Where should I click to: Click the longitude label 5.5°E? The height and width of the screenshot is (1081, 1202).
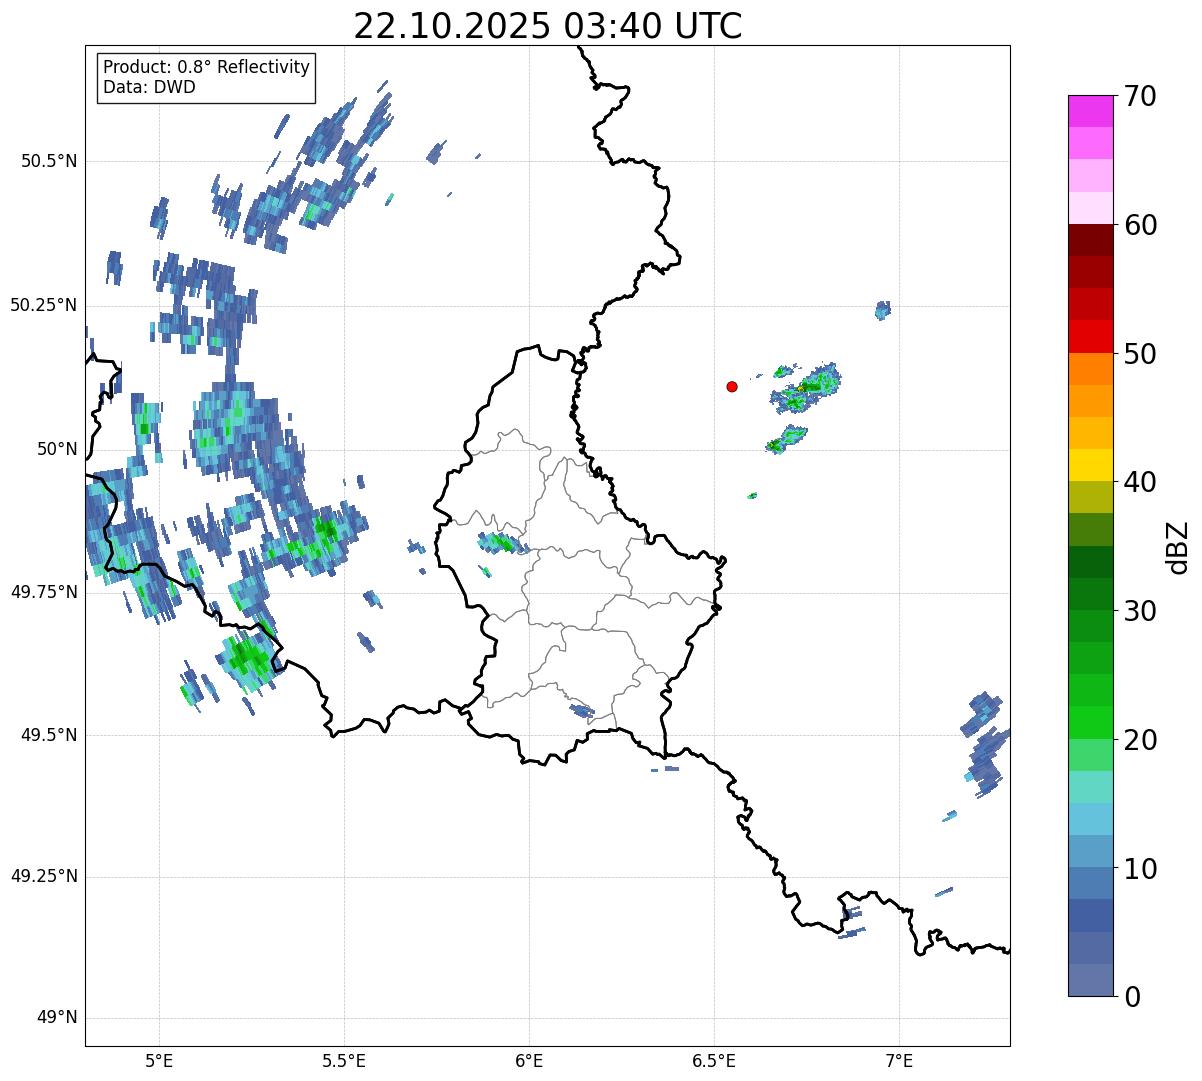(345, 1060)
